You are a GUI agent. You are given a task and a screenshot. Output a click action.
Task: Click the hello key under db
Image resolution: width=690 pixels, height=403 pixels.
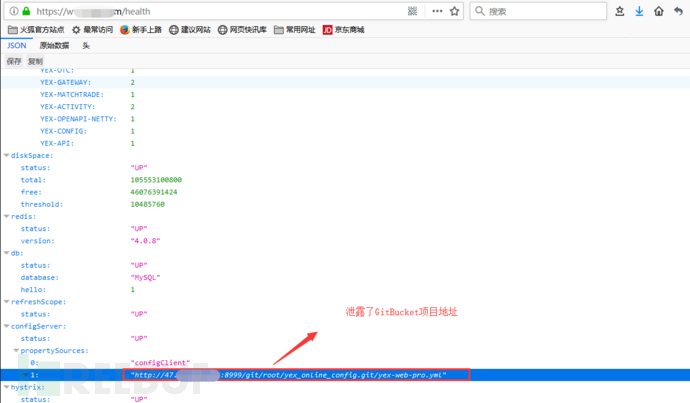(x=33, y=289)
